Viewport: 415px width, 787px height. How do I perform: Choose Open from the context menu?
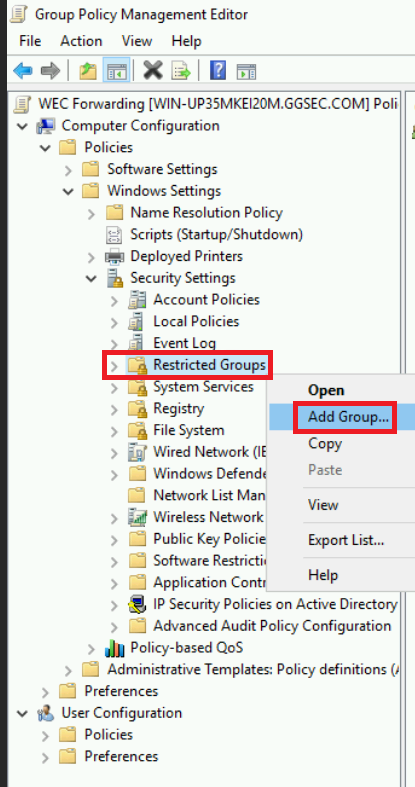point(342,390)
